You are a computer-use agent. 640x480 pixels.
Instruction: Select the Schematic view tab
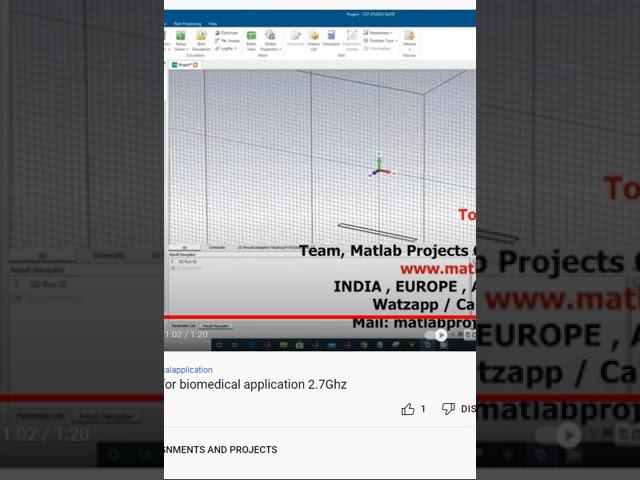click(217, 247)
